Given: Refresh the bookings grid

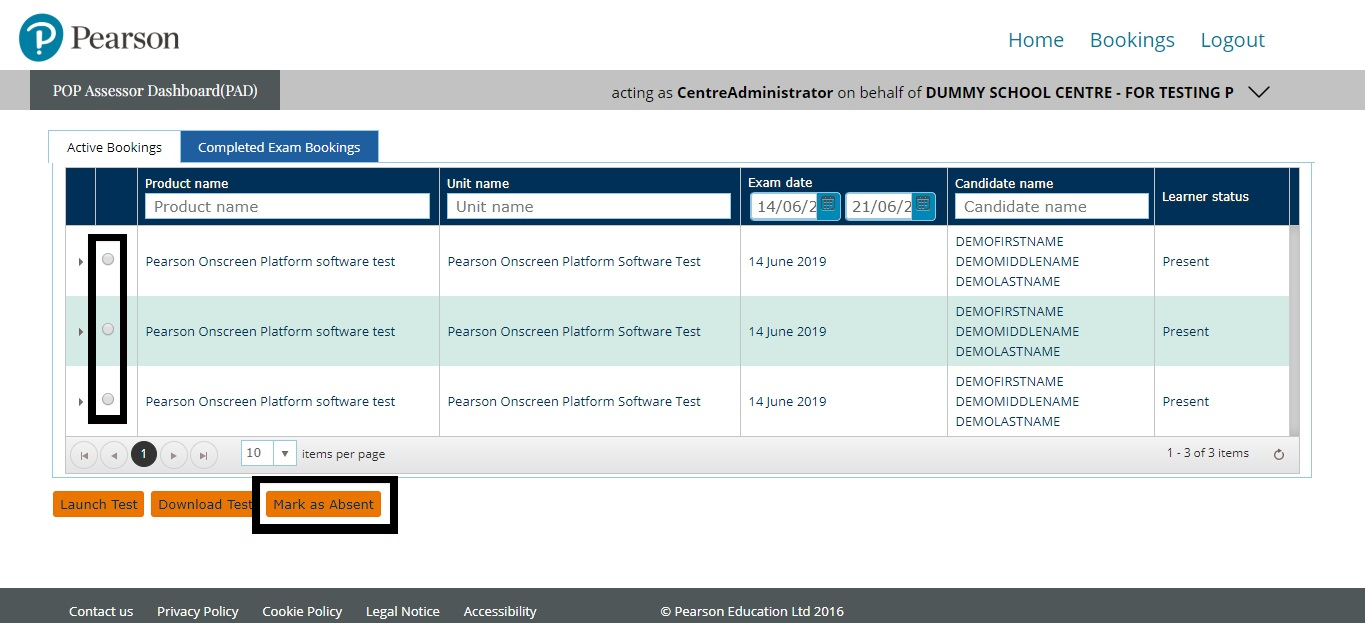Looking at the screenshot, I should point(1279,453).
